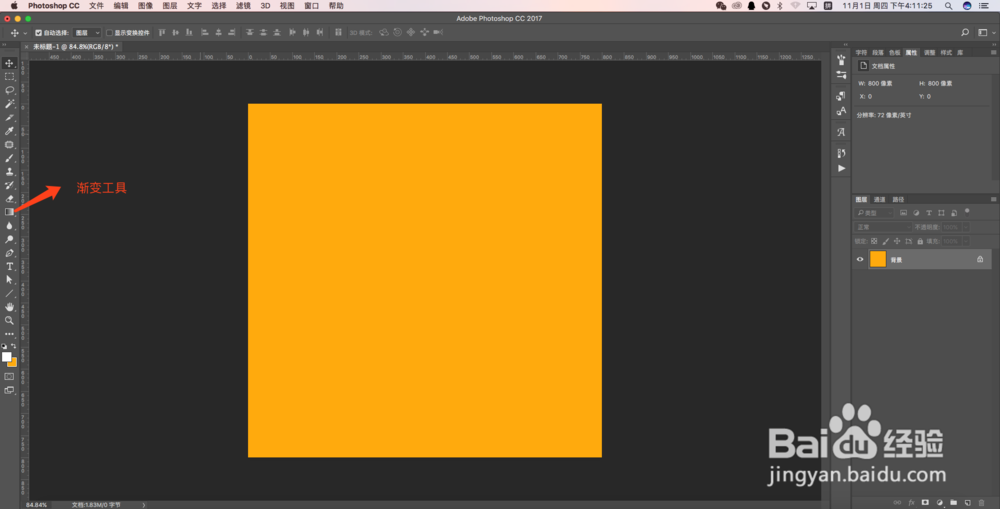Open the Glyphs panel icon
The width and height of the screenshot is (1000, 509).
pyautogui.click(x=841, y=132)
